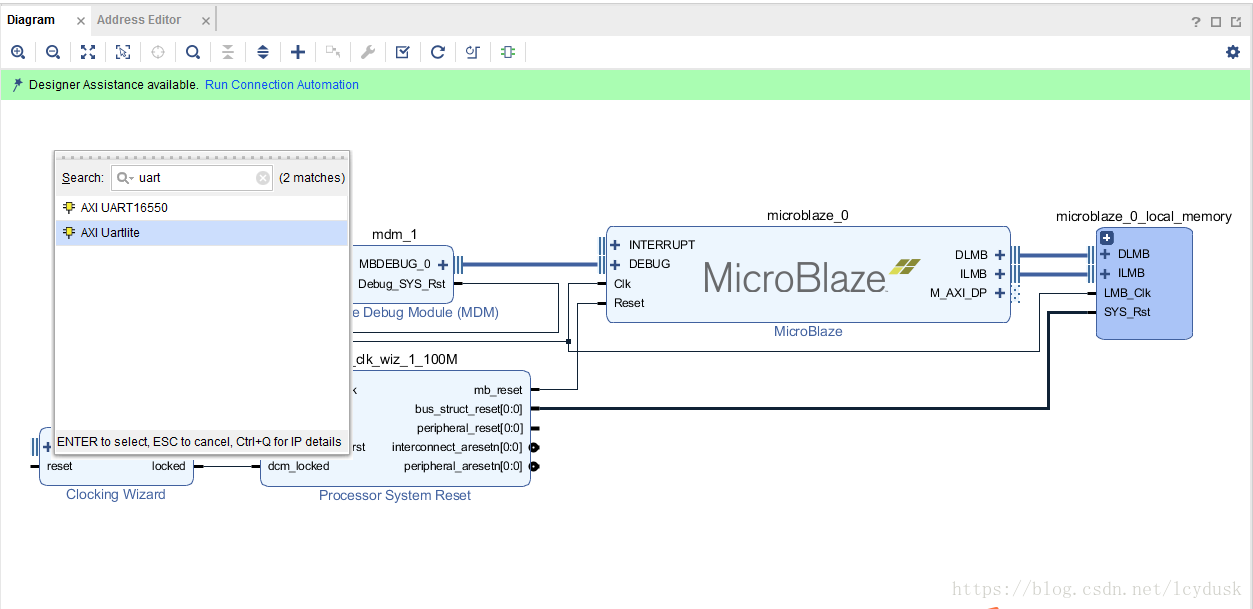Image resolution: width=1253 pixels, height=609 pixels.
Task: Select the dcm_locked pin
Action: (298, 466)
